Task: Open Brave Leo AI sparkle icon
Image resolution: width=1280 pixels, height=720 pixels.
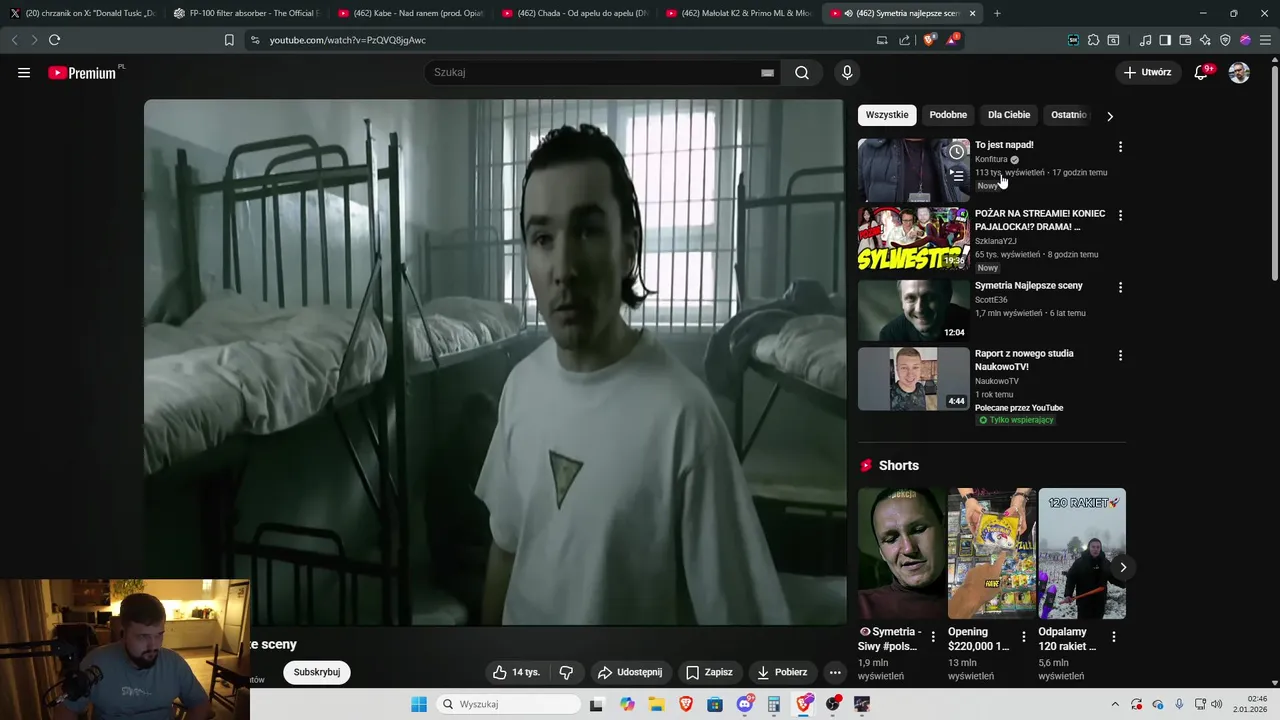Action: tap(1205, 40)
